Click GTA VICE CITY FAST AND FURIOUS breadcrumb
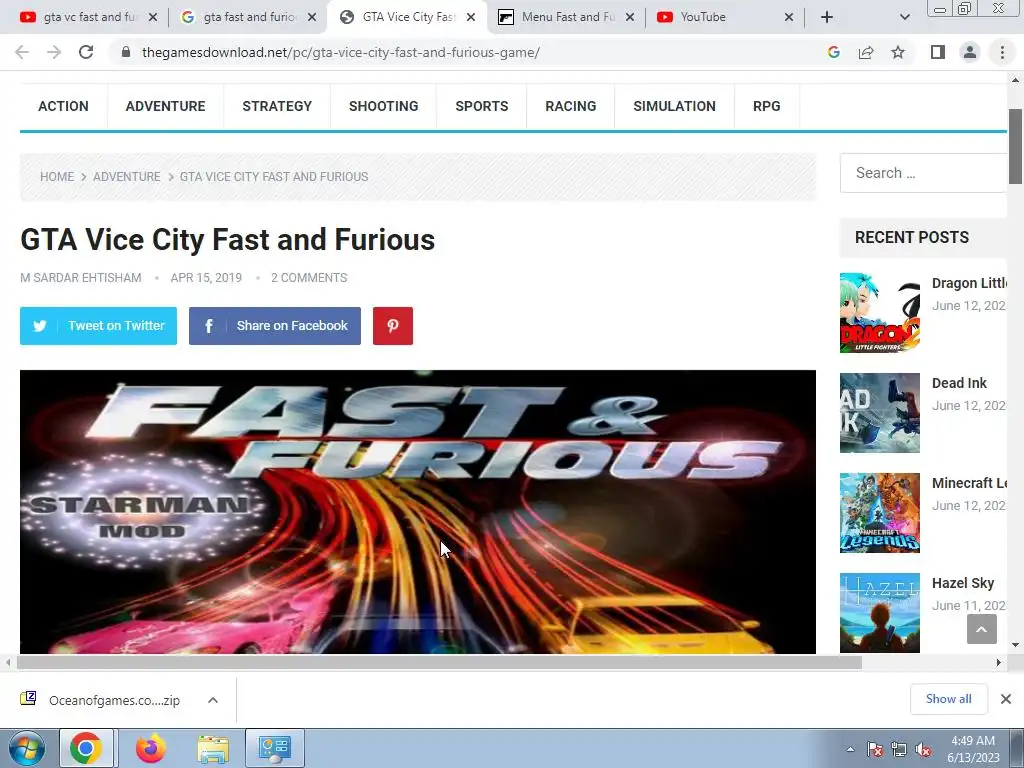 274,177
